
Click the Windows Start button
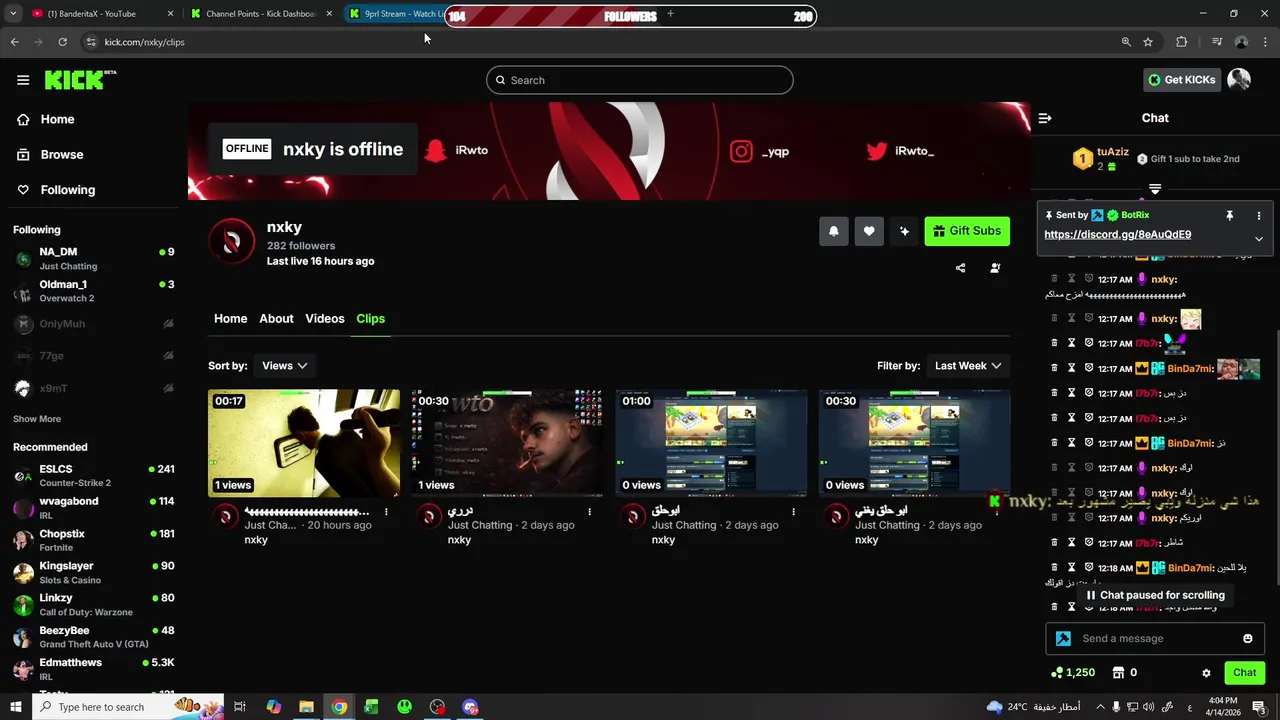pos(15,707)
